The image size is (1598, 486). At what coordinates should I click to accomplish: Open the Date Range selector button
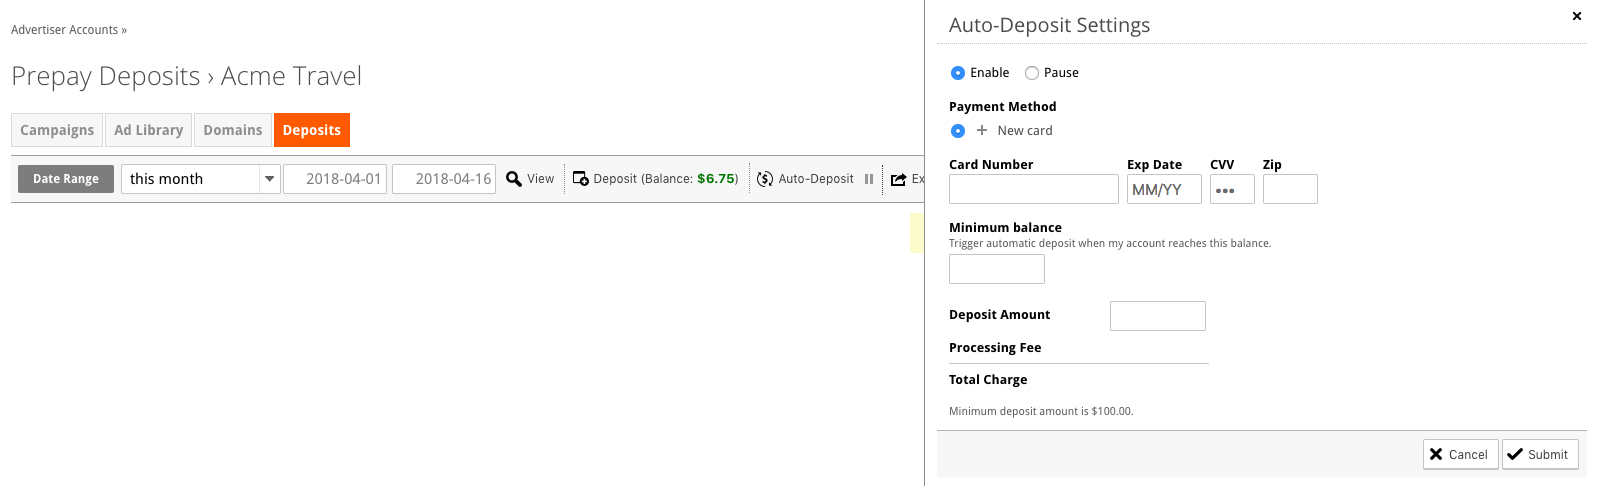pyautogui.click(x=66, y=179)
